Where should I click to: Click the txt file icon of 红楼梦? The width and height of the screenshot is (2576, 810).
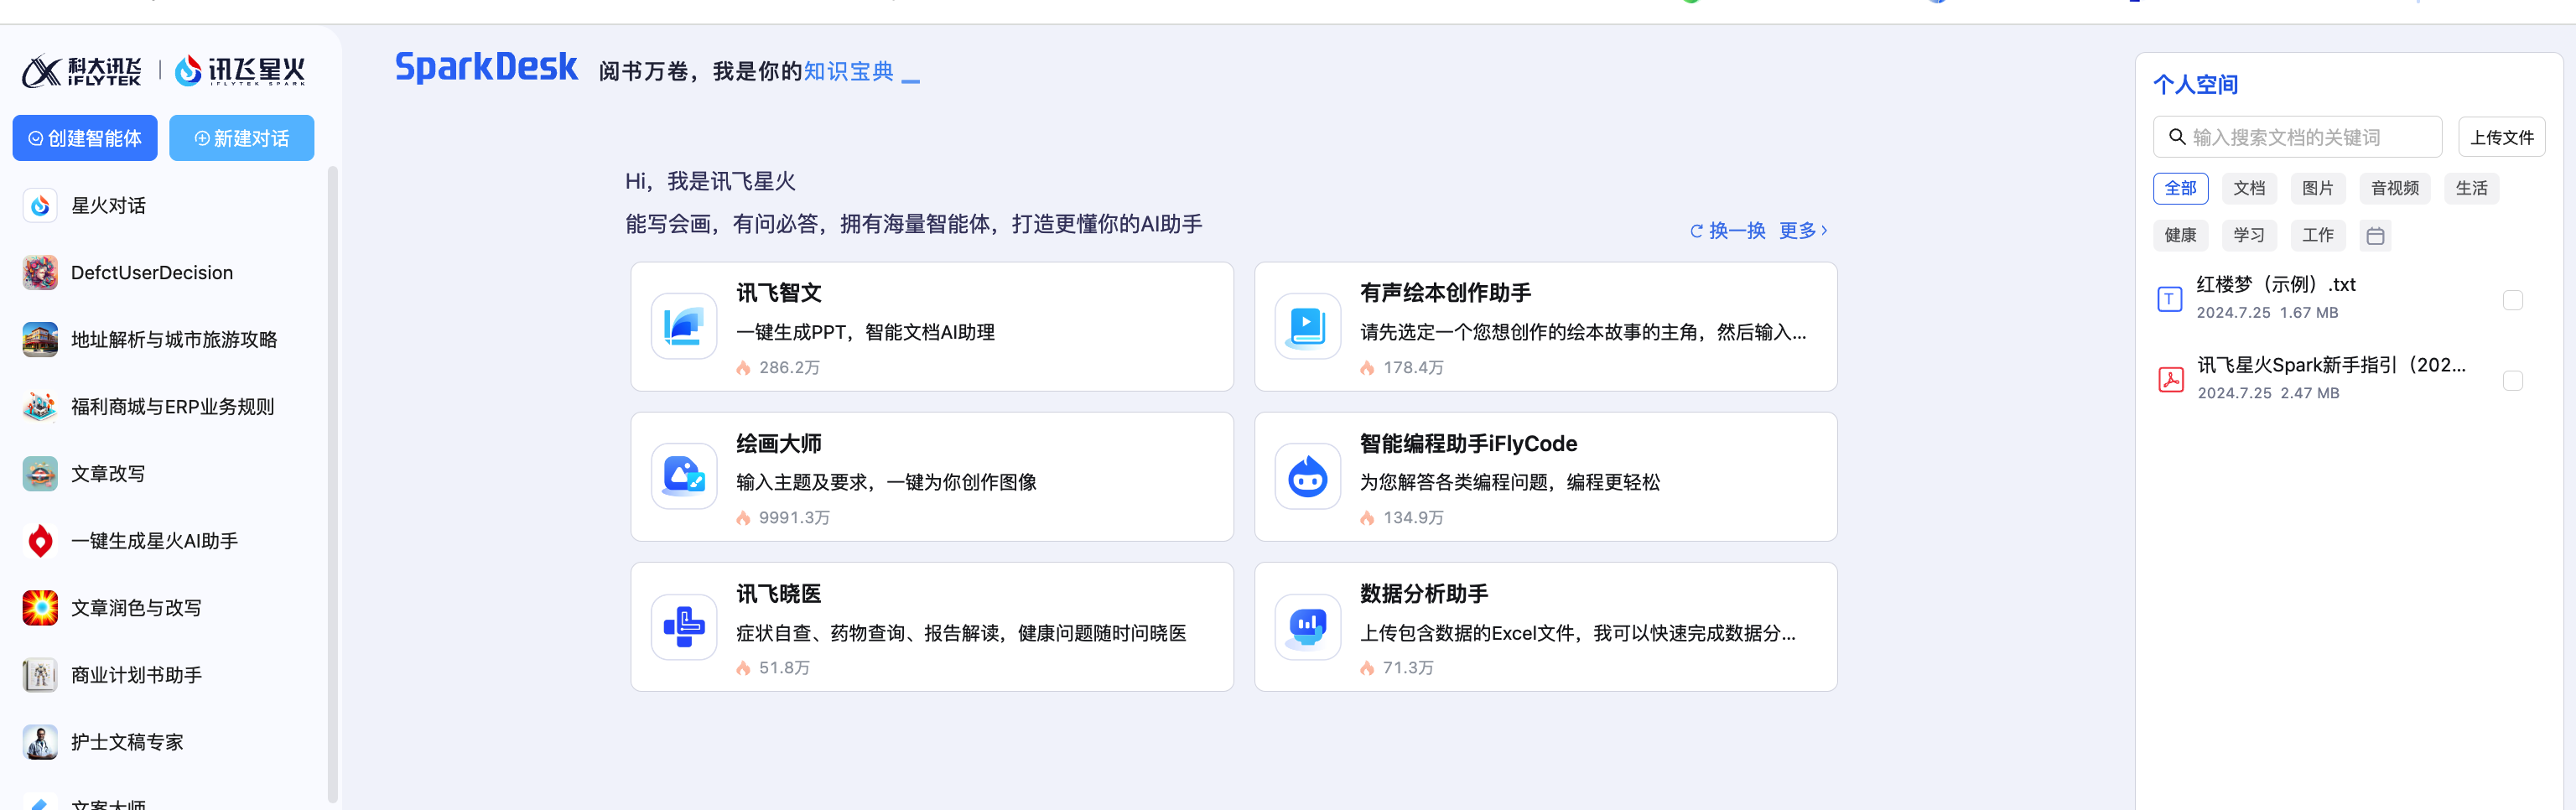2169,299
